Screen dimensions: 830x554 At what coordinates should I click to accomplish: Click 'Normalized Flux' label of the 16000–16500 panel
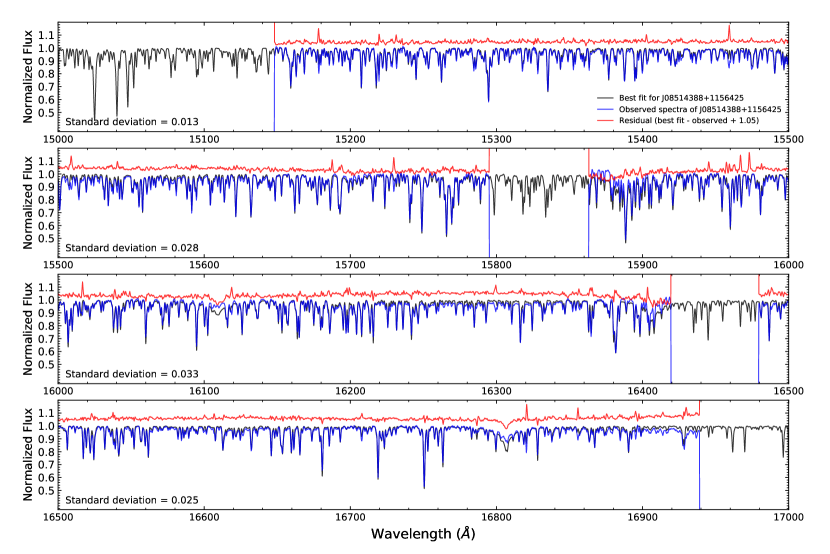tap(28, 329)
